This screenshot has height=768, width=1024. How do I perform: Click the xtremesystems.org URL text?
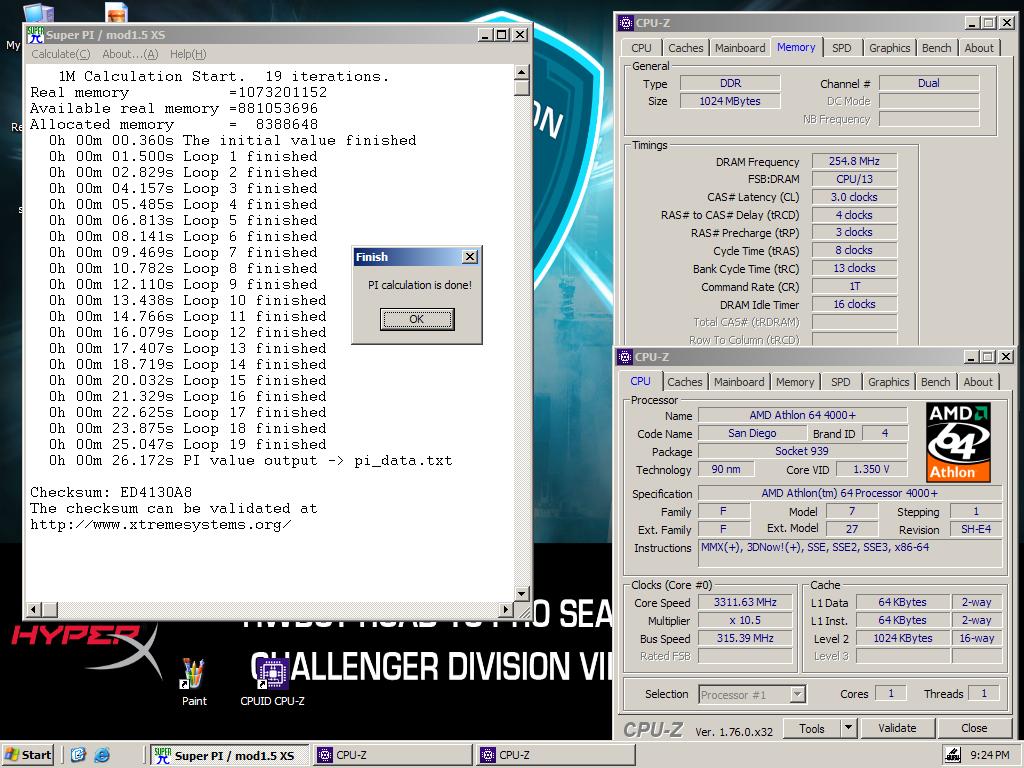(161, 524)
